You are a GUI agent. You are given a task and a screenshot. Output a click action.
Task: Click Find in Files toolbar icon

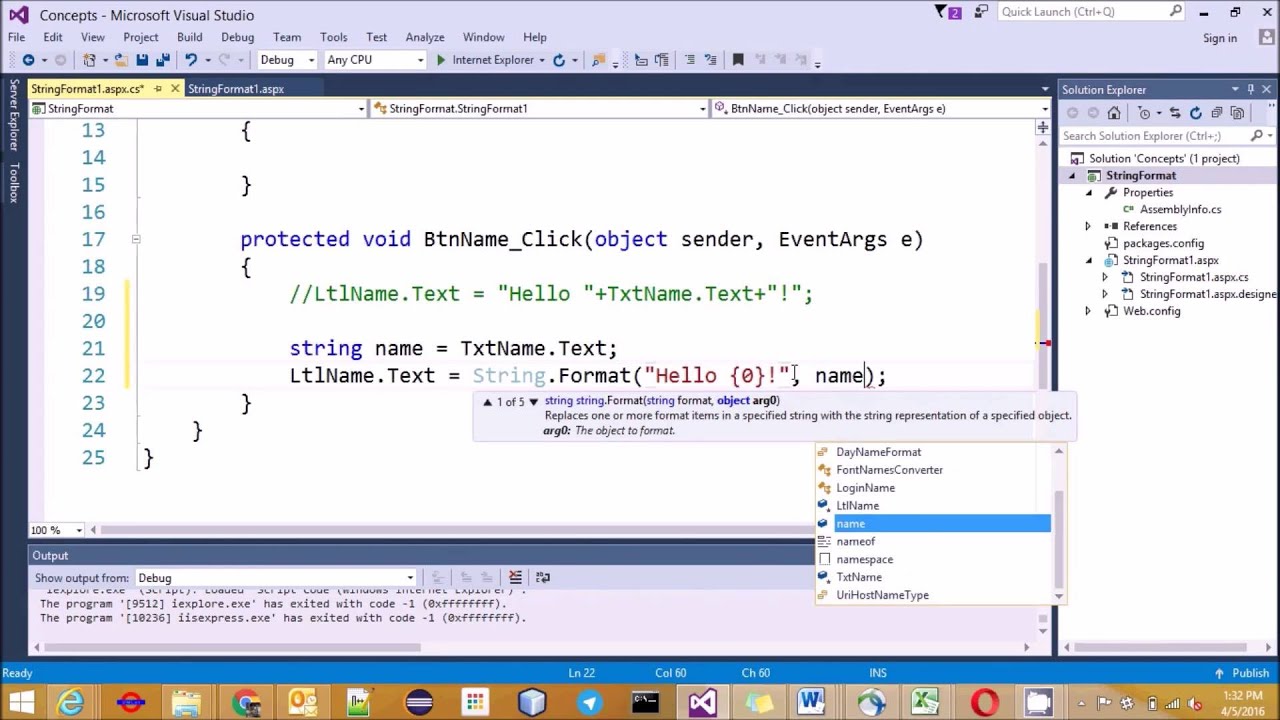pos(599,60)
